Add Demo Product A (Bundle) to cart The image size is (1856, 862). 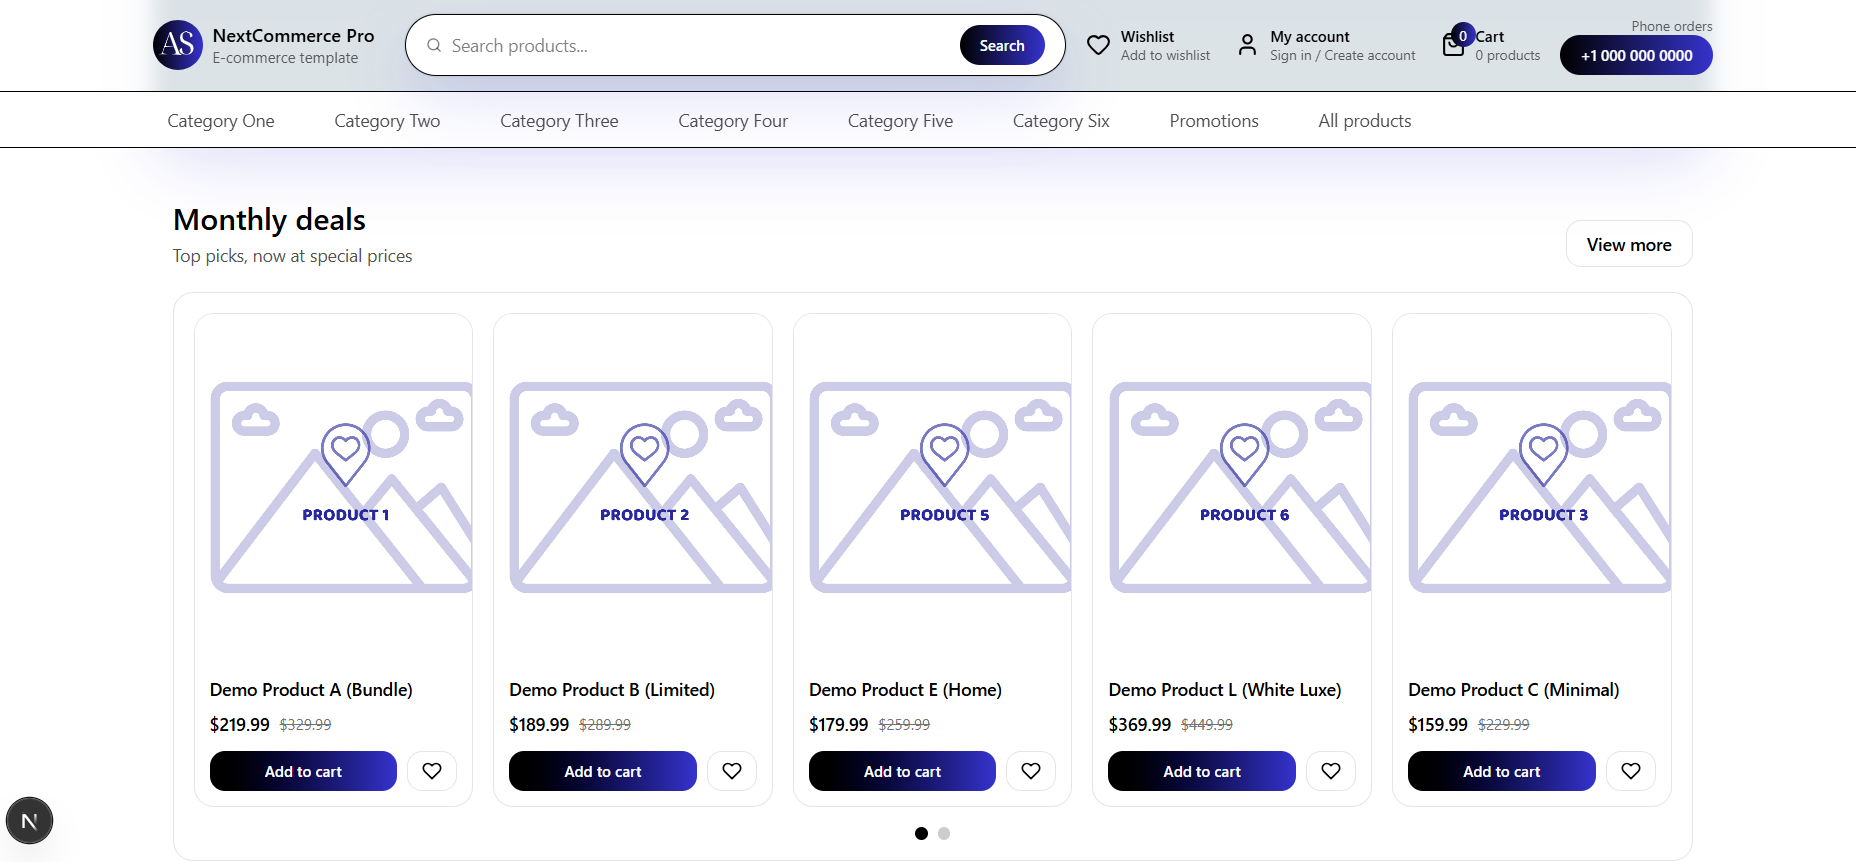[303, 771]
